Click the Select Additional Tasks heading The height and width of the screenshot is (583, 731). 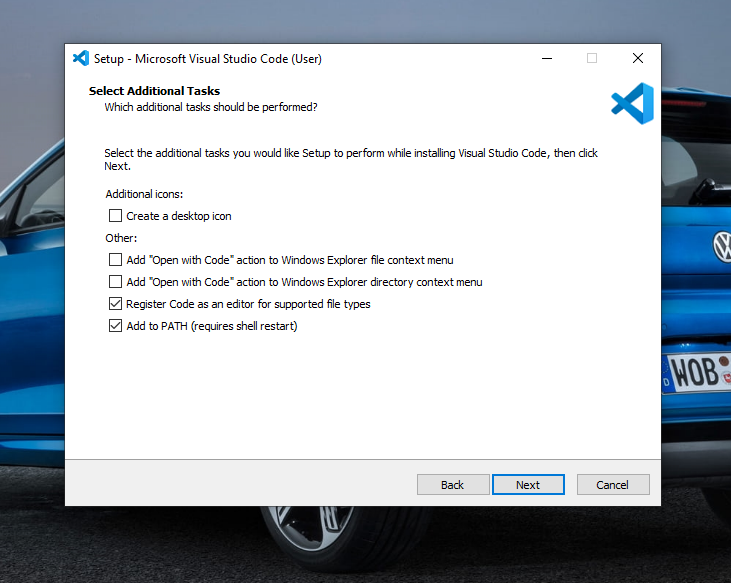pyautogui.click(x=154, y=91)
